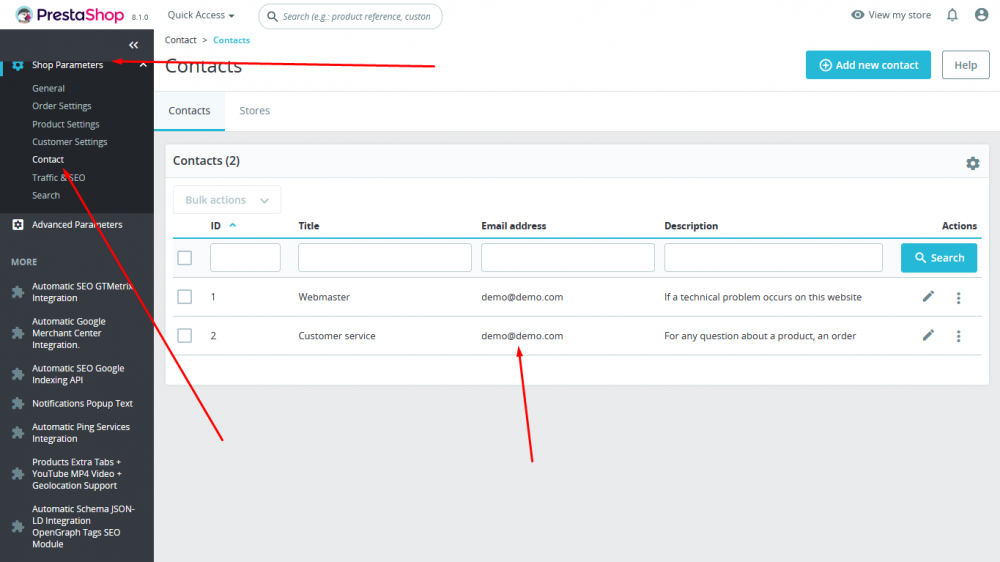Click 'For any question about a product' description
Screen dimensions: 1000x562
[760, 336]
